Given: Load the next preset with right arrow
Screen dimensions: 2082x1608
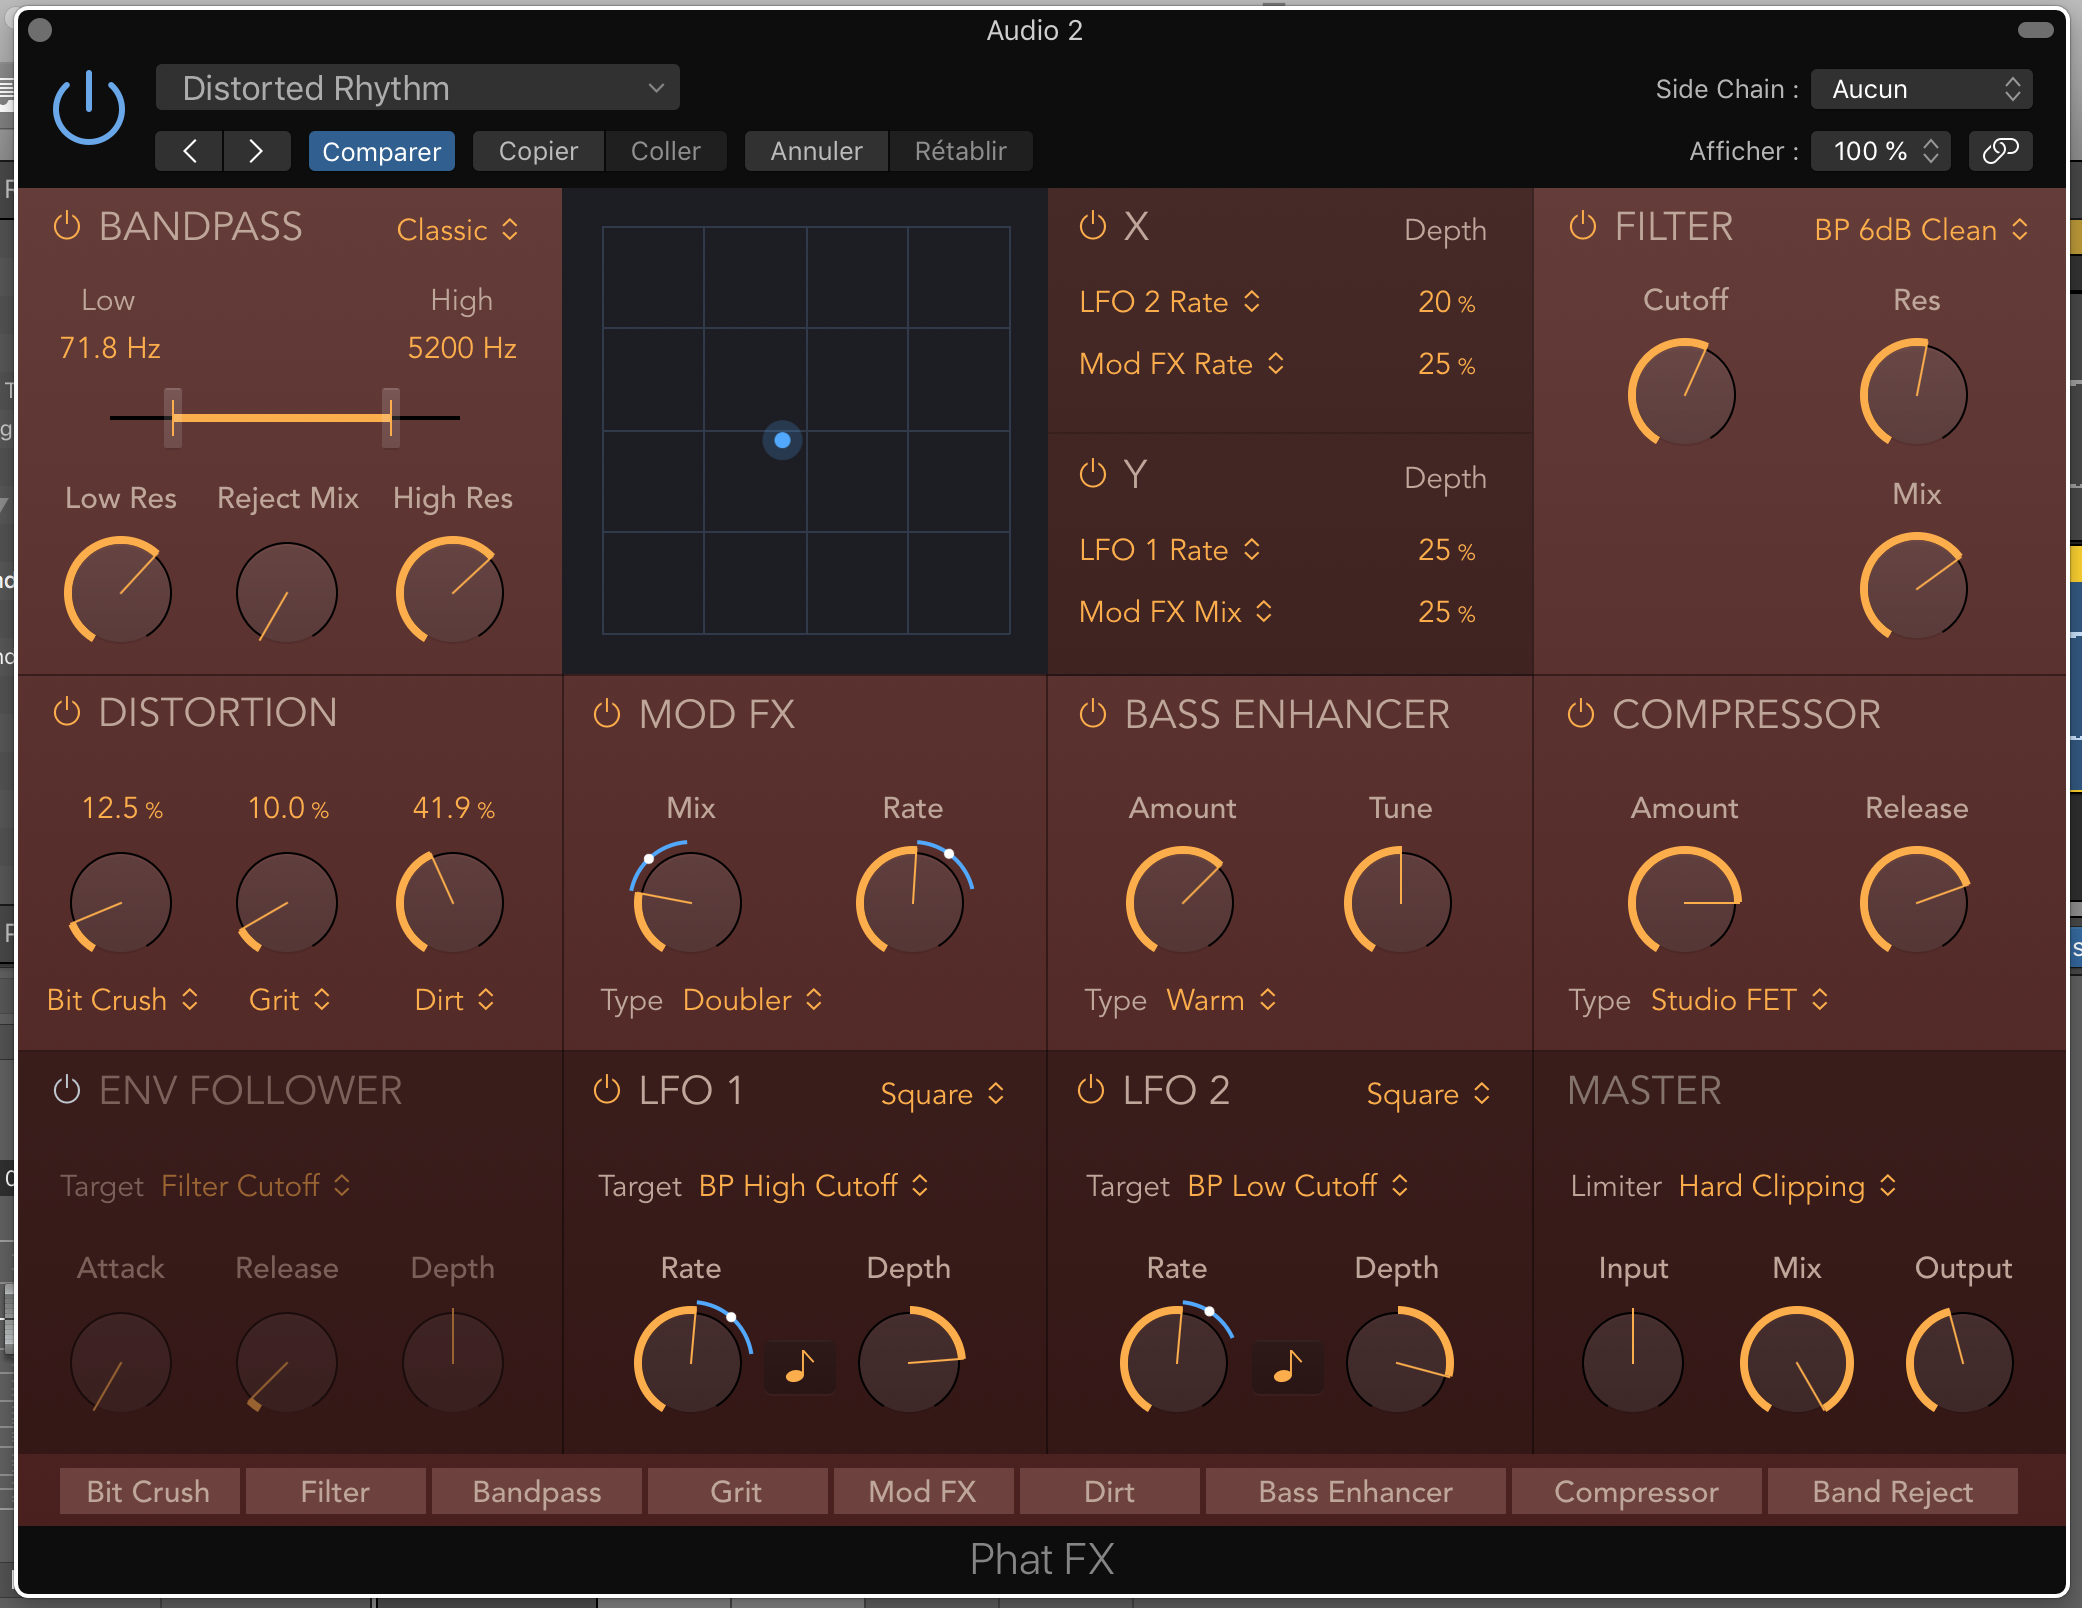Looking at the screenshot, I should point(256,151).
